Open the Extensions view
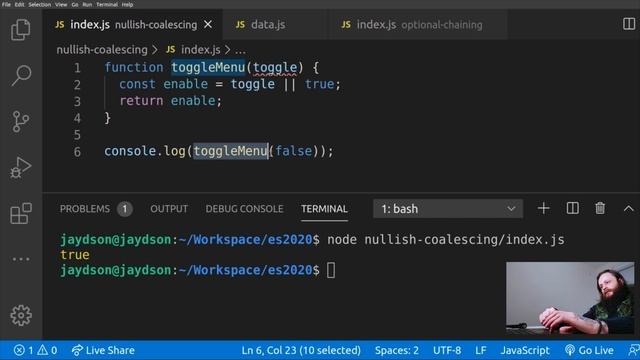Viewport: 640px width, 360px height. [21, 213]
